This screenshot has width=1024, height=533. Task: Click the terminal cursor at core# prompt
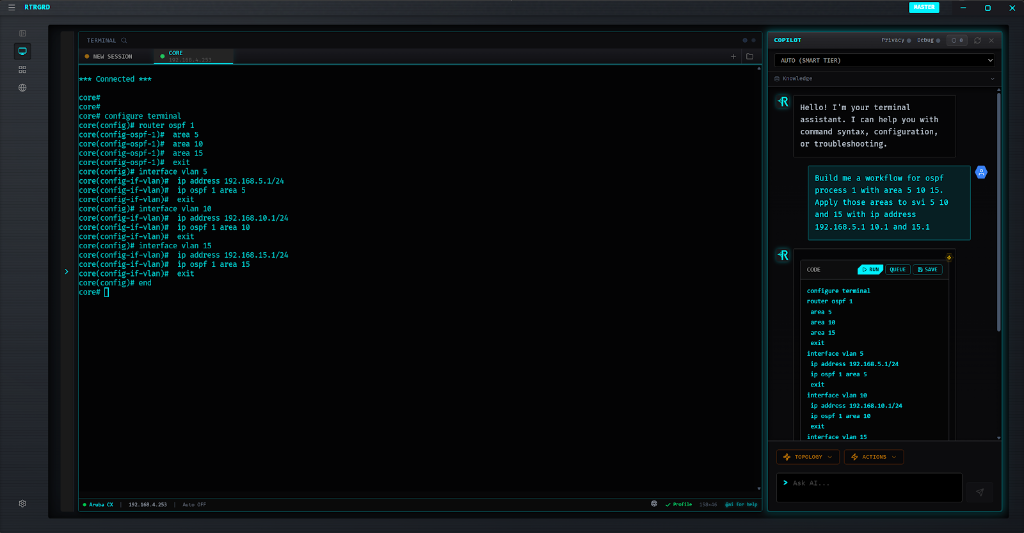tap(106, 292)
